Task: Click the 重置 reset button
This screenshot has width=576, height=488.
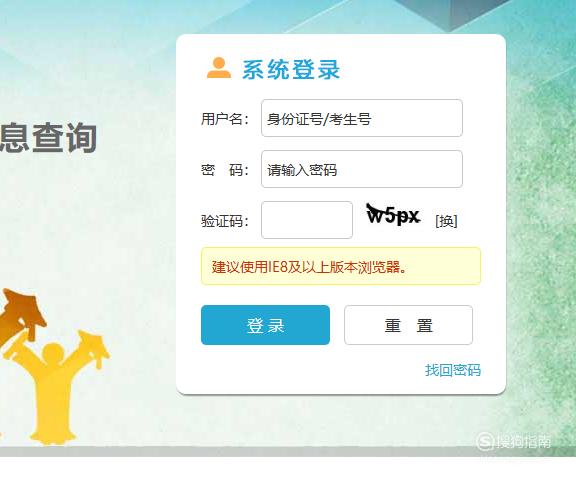Action: [408, 325]
